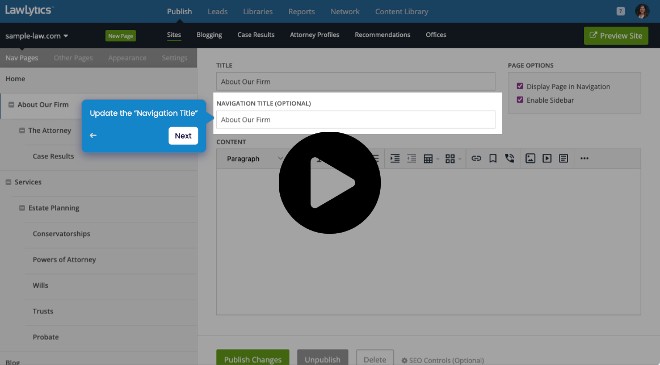
Task: Toggle Enable Sidebar checkbox
Action: (520, 100)
